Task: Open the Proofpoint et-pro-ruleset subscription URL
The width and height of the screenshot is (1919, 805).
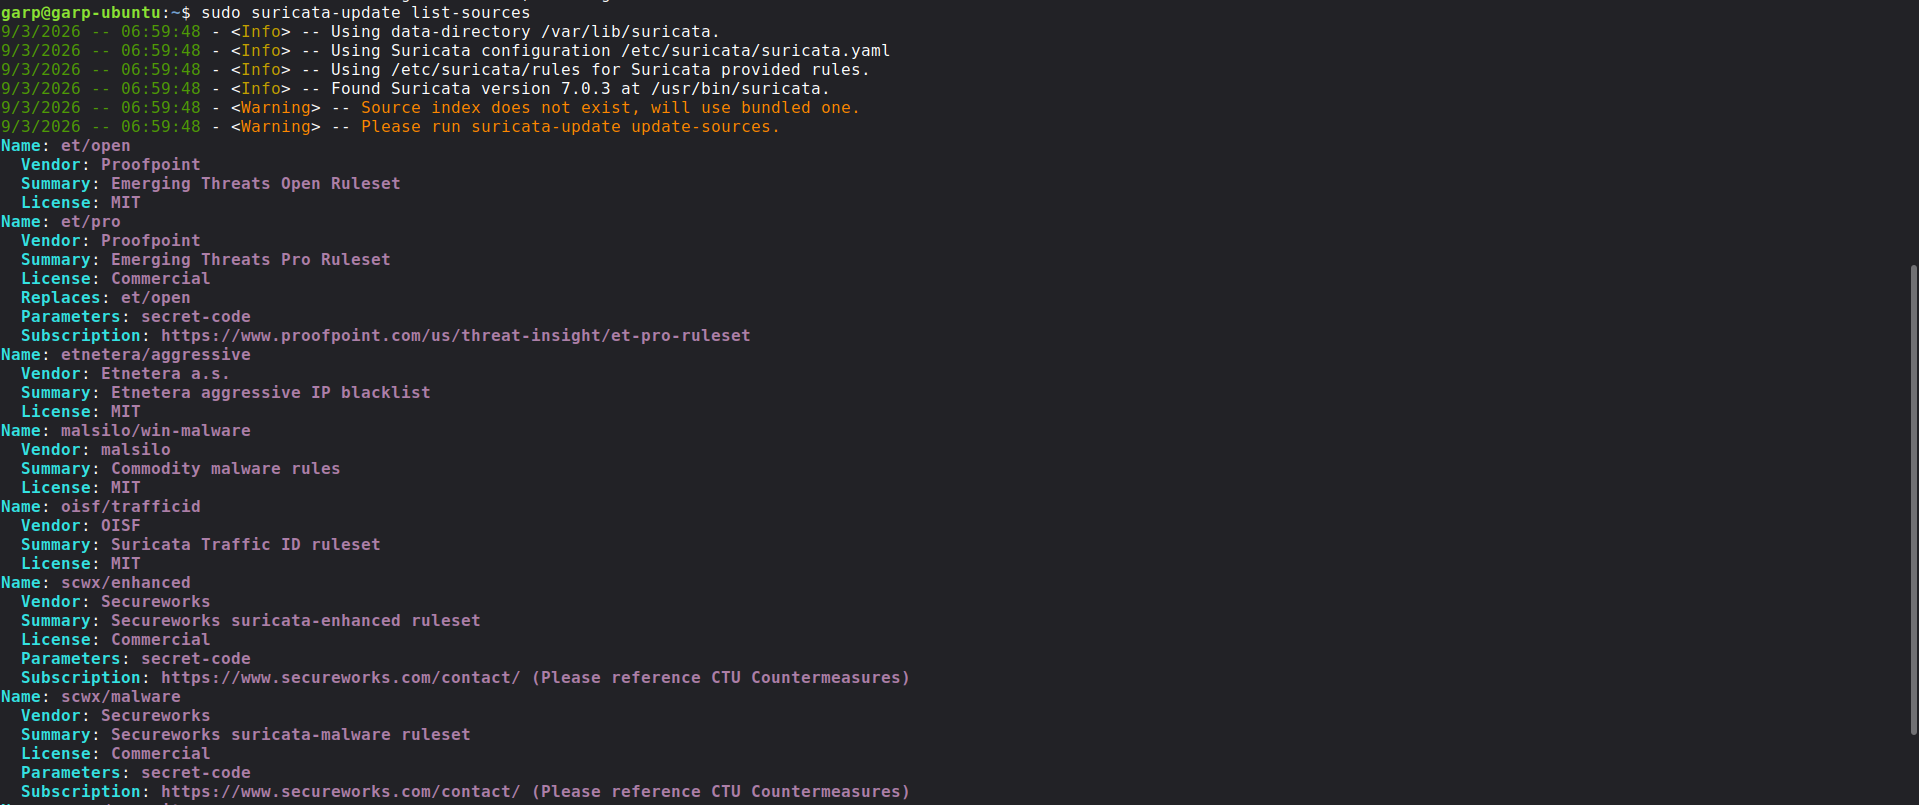Action: click(x=455, y=336)
